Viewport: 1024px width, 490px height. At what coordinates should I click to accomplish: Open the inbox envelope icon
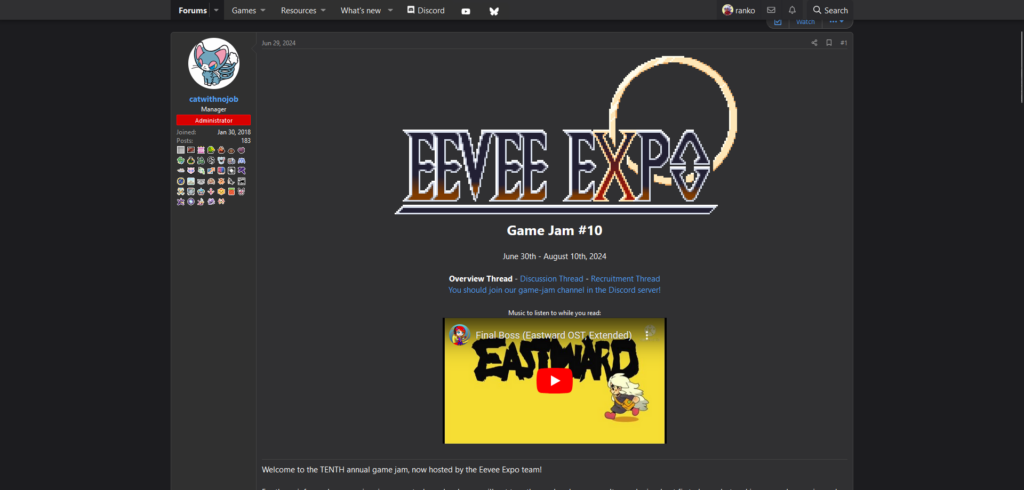[771, 10]
